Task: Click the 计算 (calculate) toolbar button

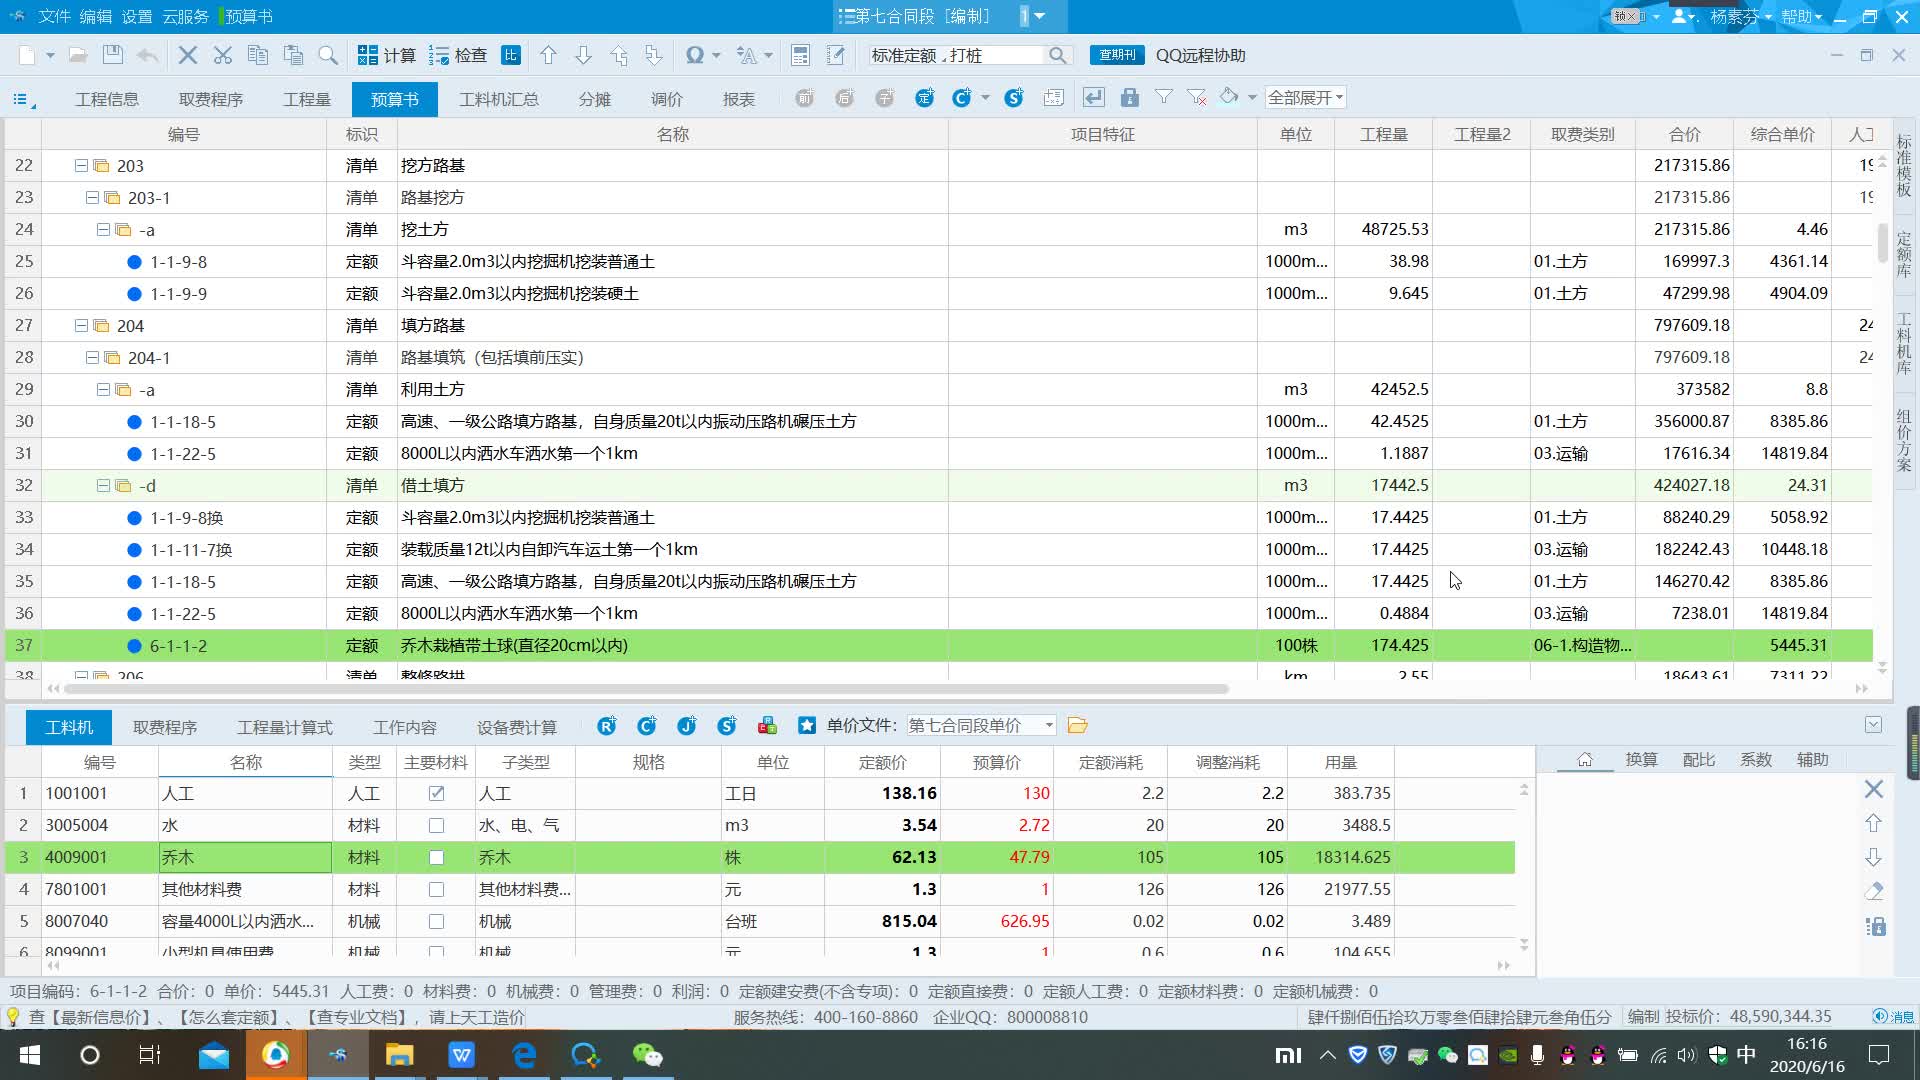Action: tap(386, 55)
